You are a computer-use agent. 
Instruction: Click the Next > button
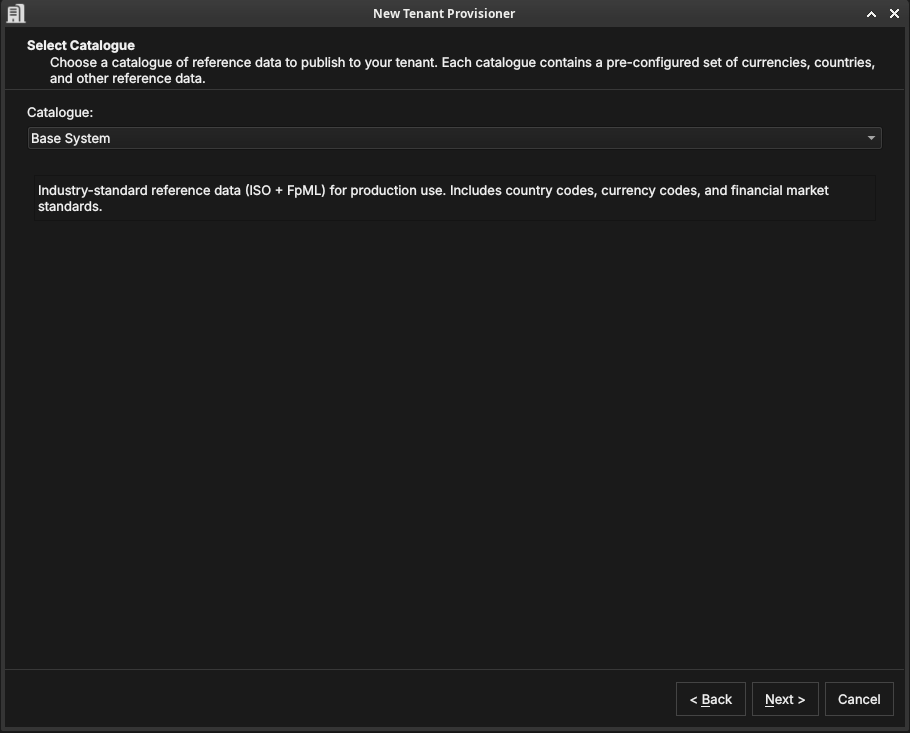tap(785, 699)
